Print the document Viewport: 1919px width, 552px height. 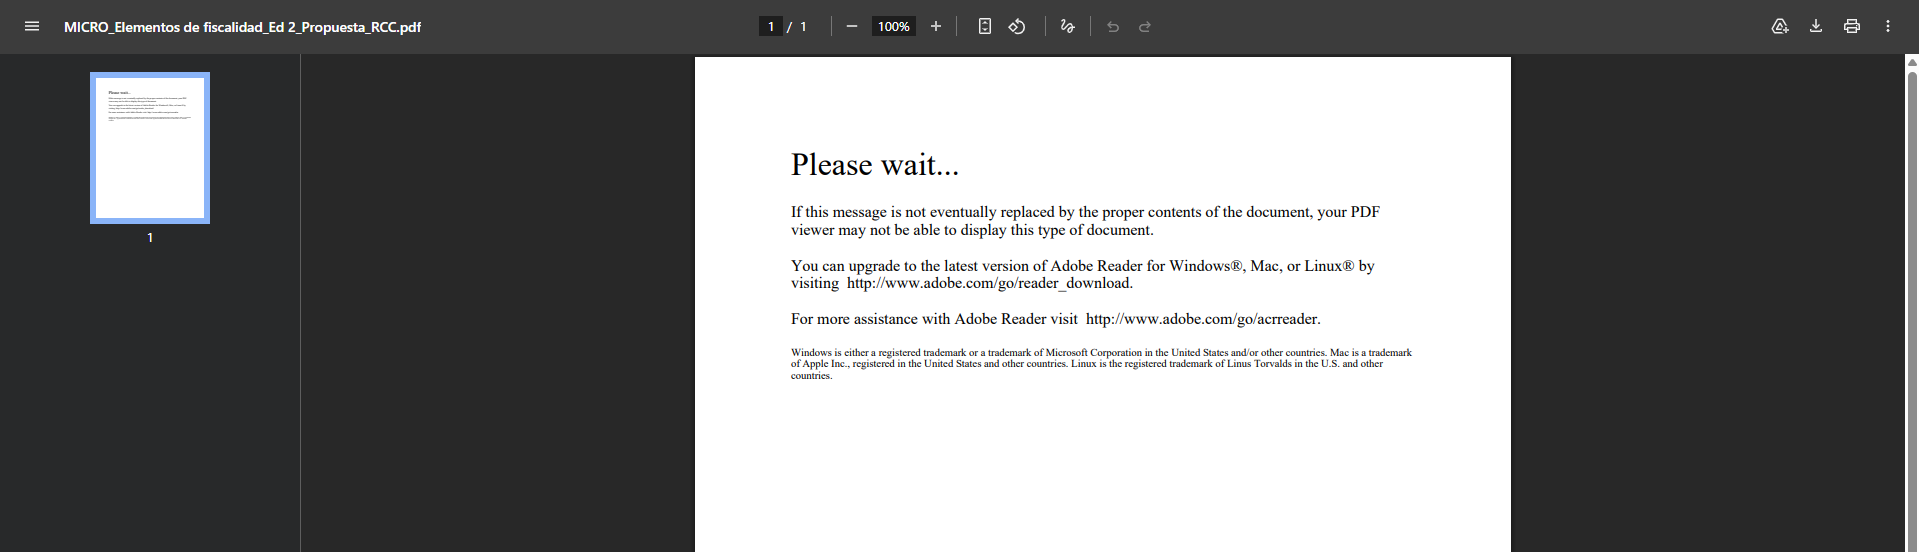coord(1852,27)
